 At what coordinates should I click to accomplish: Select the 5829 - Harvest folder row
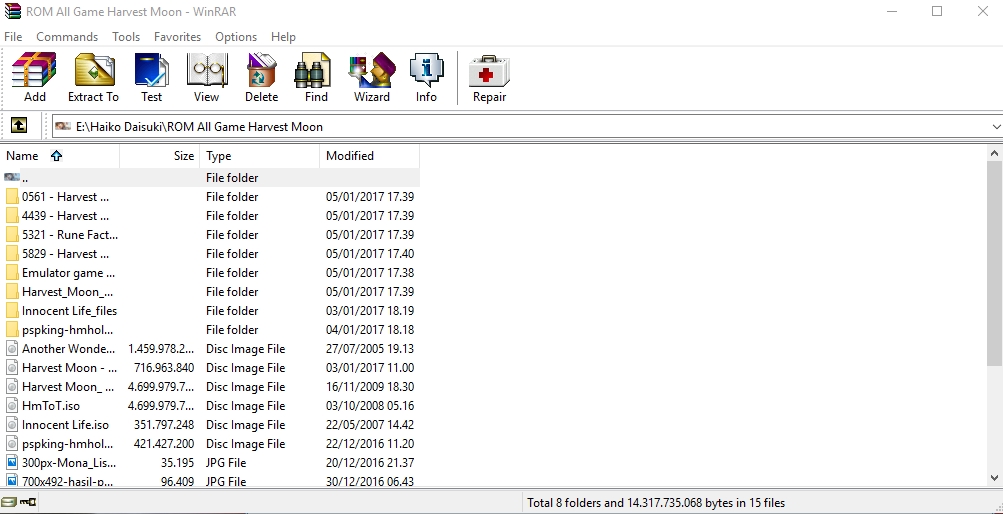point(211,254)
